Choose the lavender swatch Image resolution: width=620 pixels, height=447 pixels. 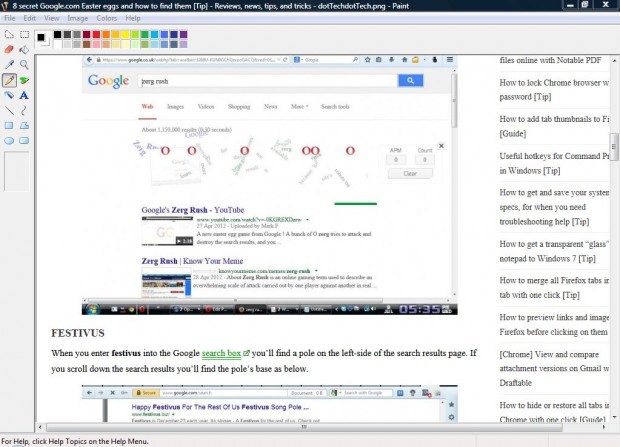pos(183,44)
